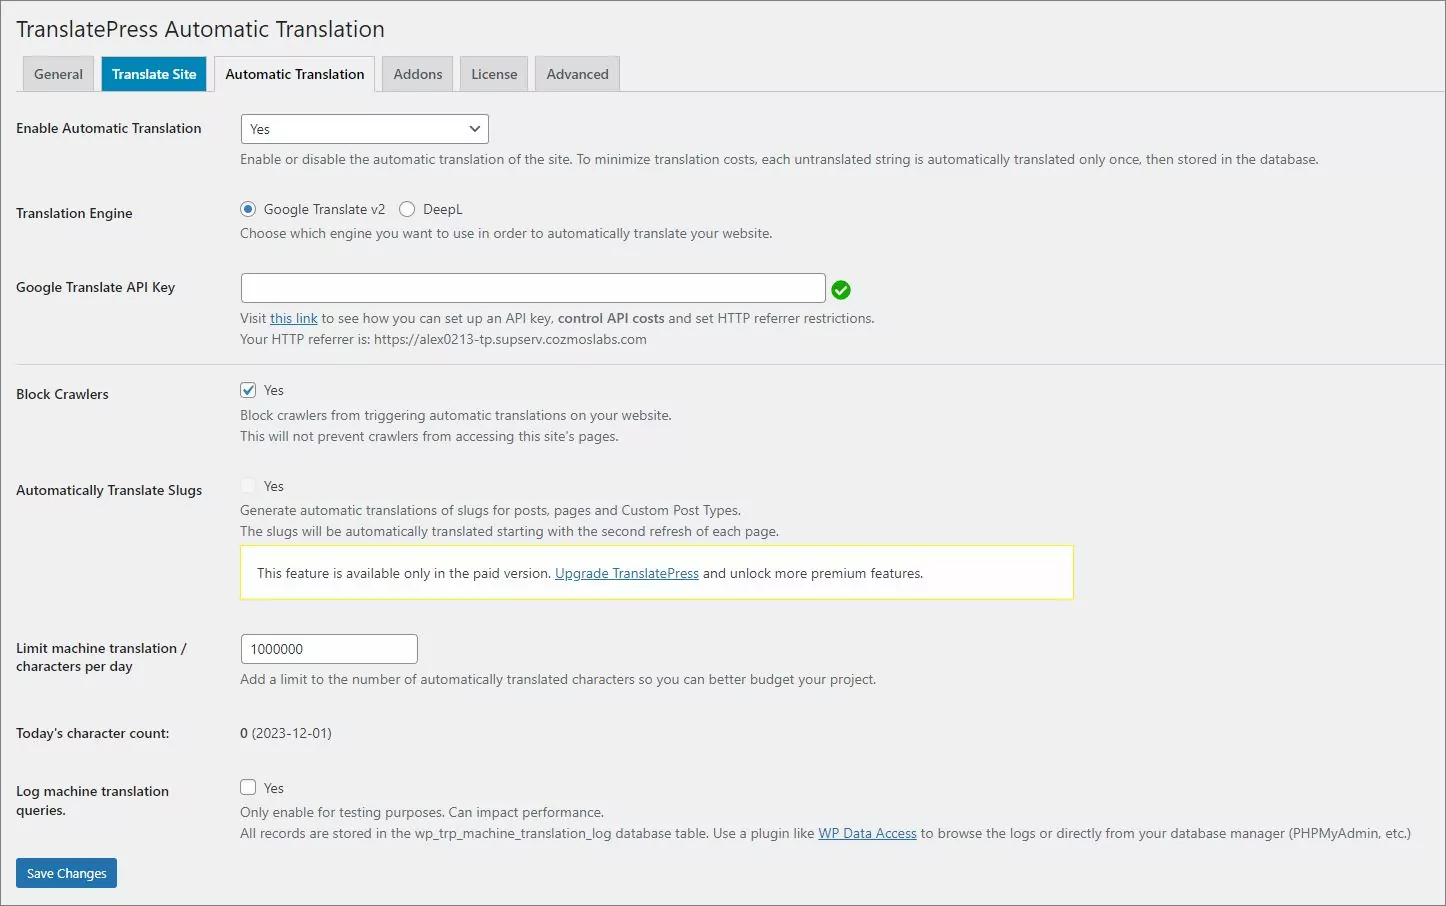Switch to the Translate Site tab

click(154, 74)
